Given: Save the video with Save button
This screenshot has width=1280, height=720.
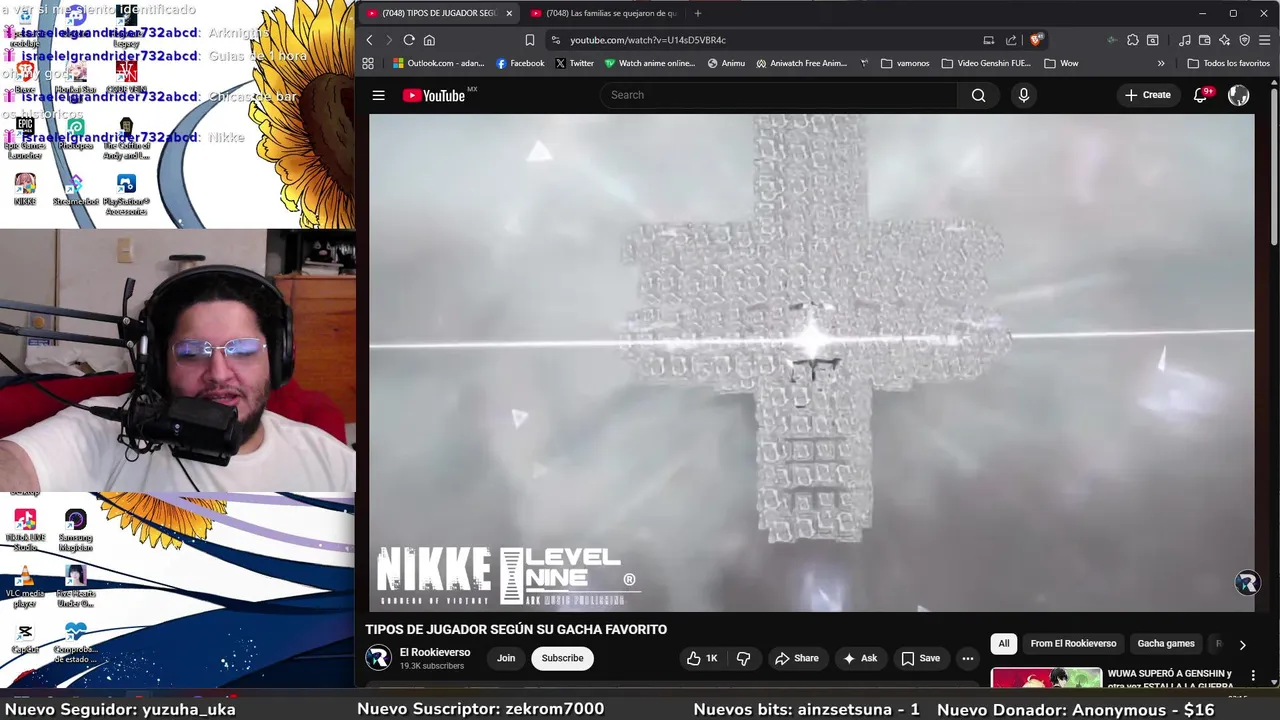Looking at the screenshot, I should point(920,658).
